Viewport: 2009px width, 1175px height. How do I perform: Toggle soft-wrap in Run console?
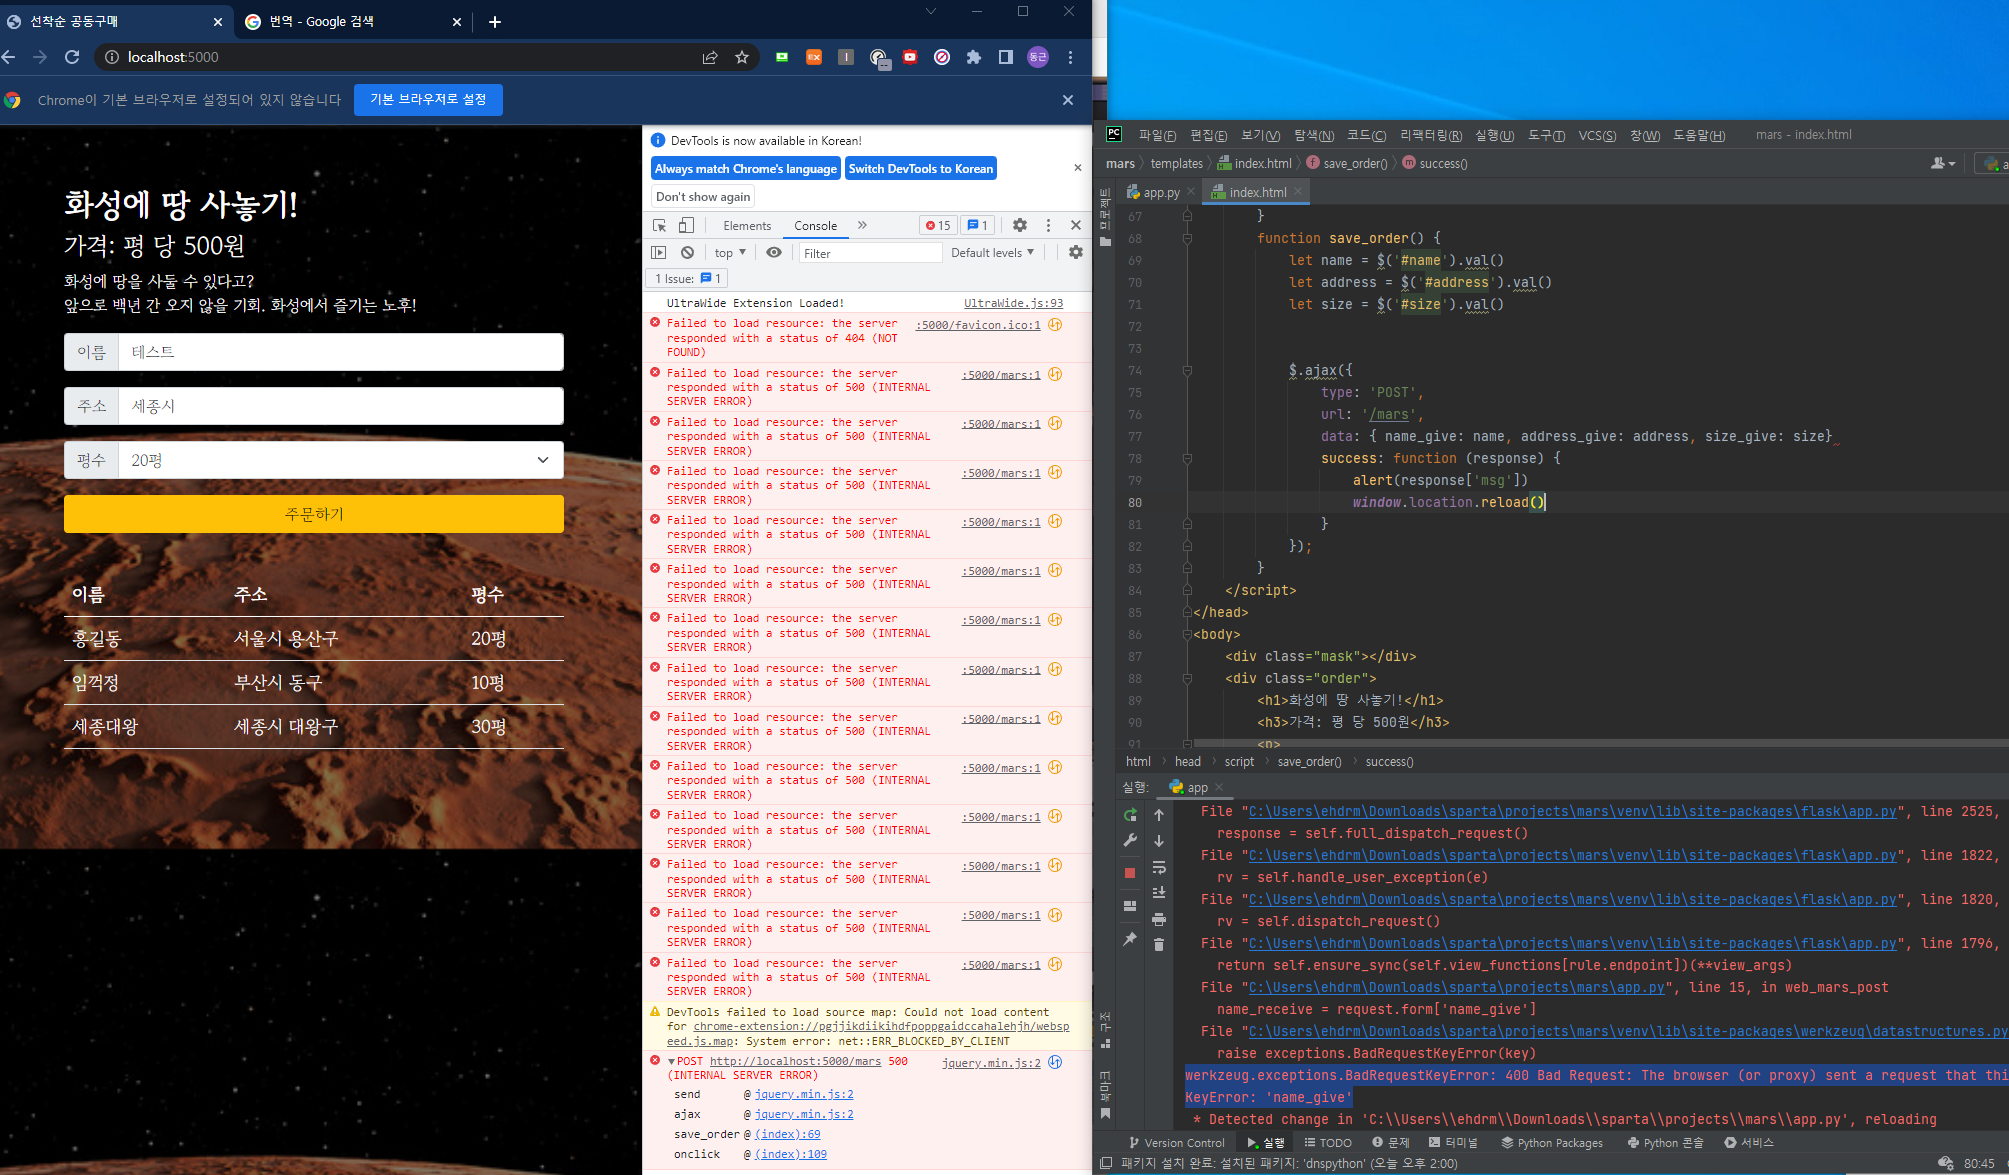1159,867
